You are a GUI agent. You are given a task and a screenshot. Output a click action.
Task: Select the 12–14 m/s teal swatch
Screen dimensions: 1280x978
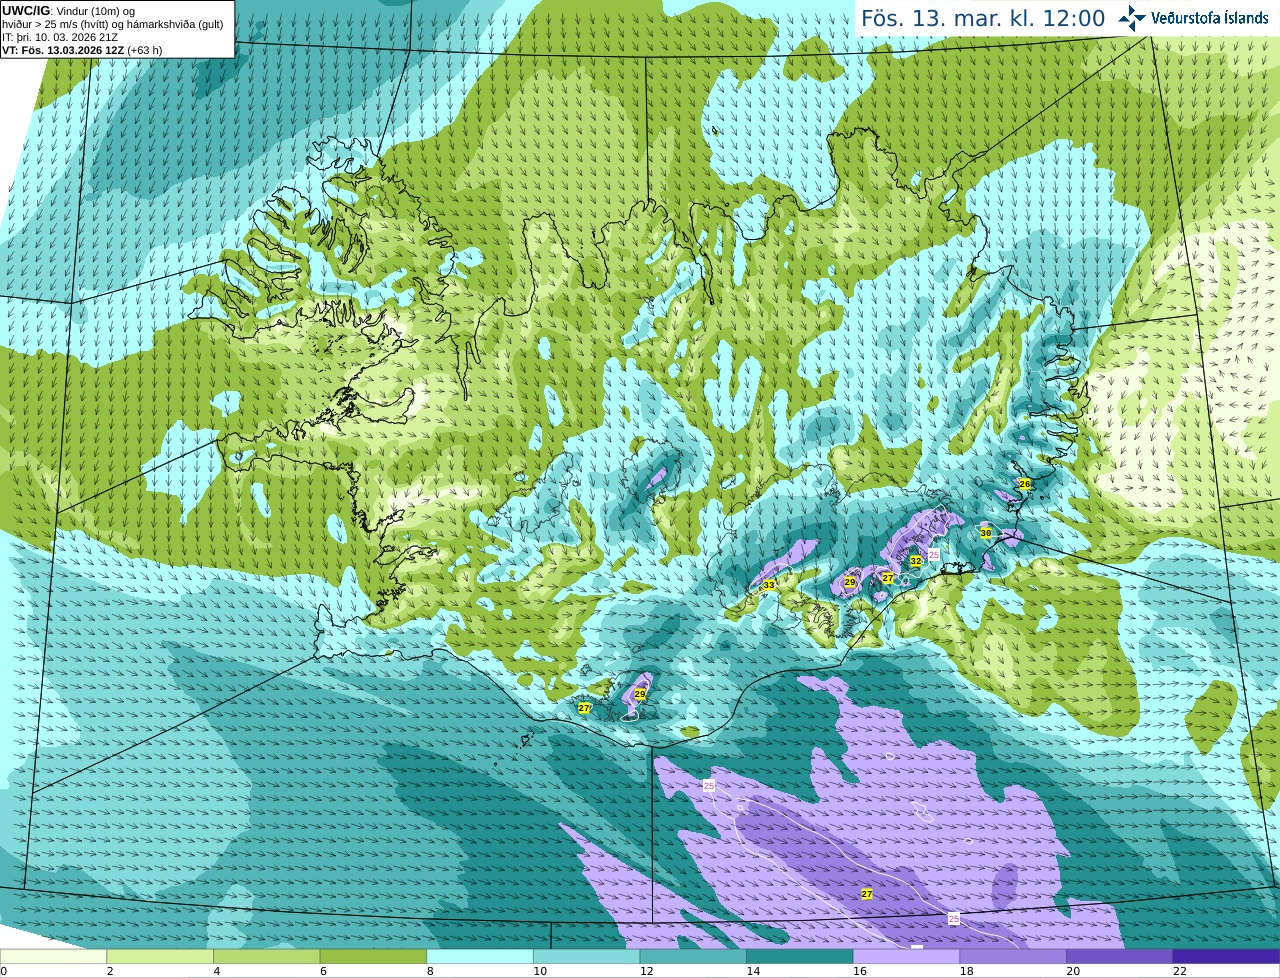point(693,957)
